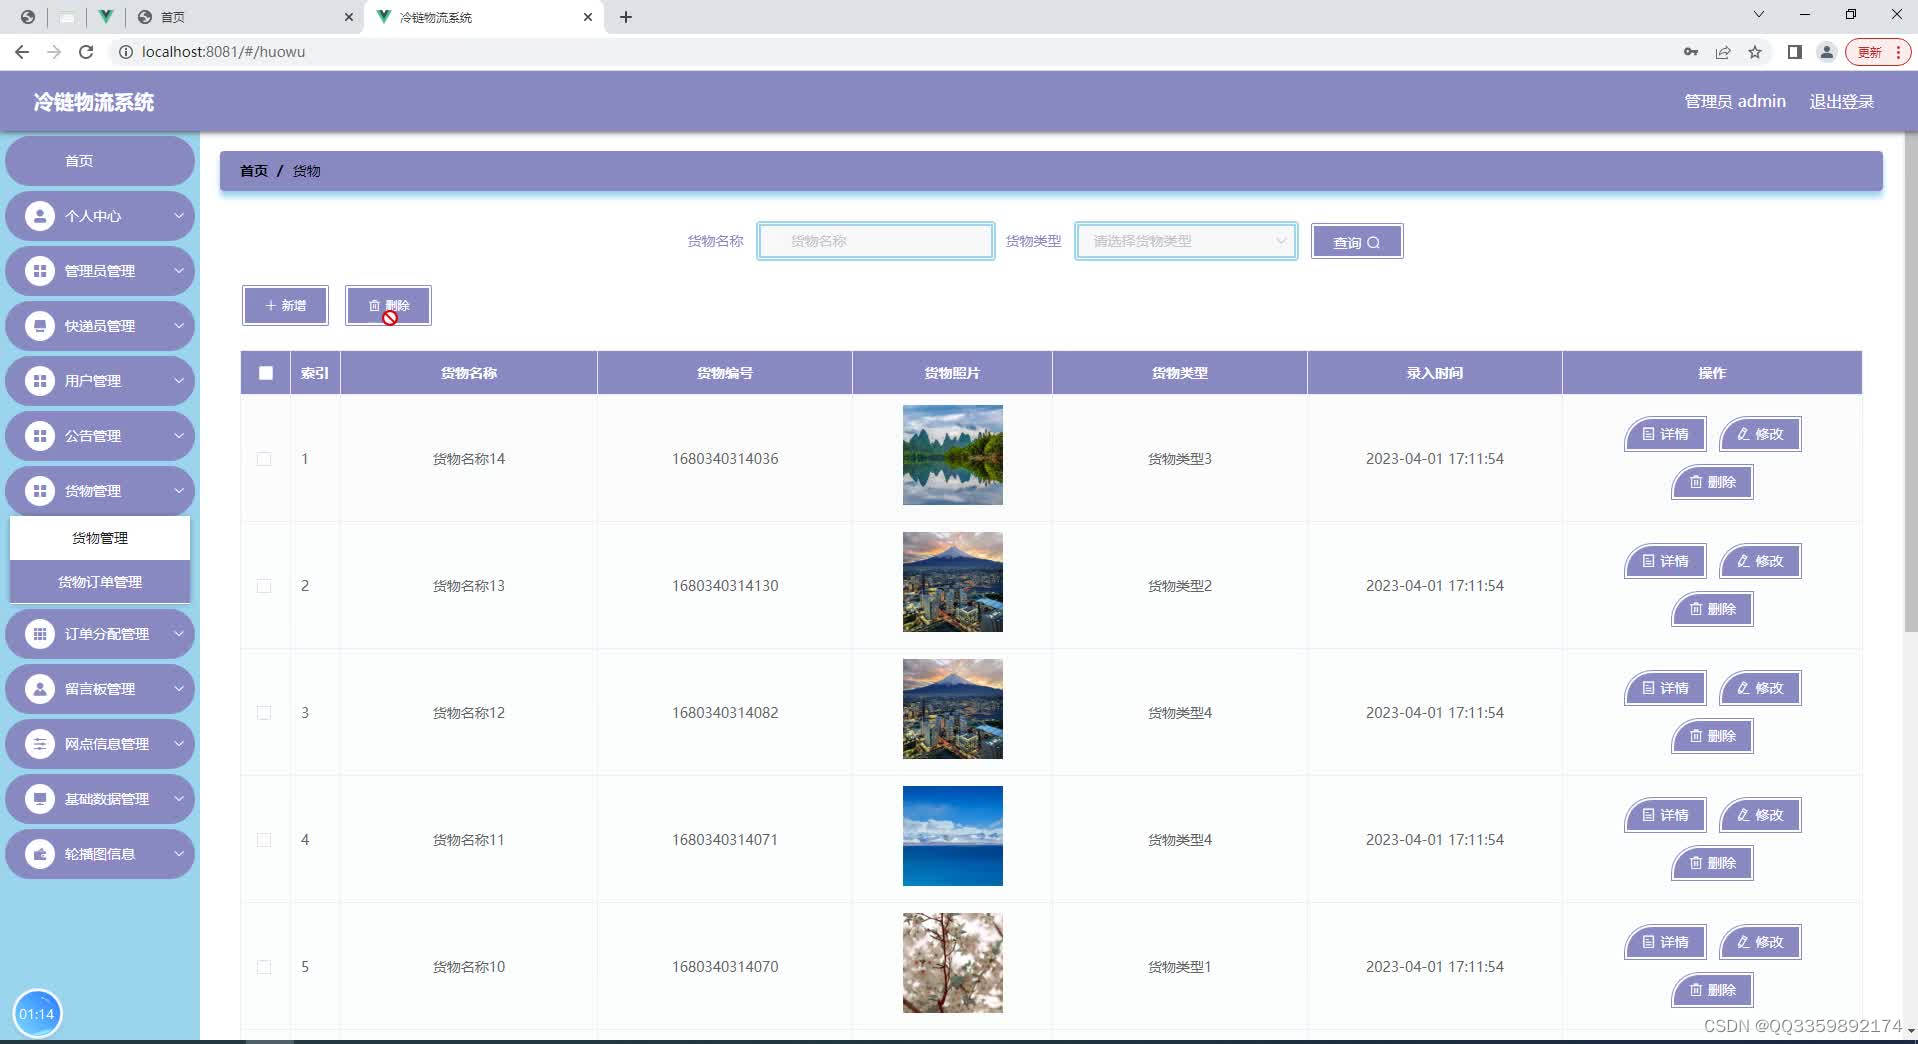Open the 货物类型 dropdown filter
This screenshot has height=1044, width=1918.
pos(1186,241)
